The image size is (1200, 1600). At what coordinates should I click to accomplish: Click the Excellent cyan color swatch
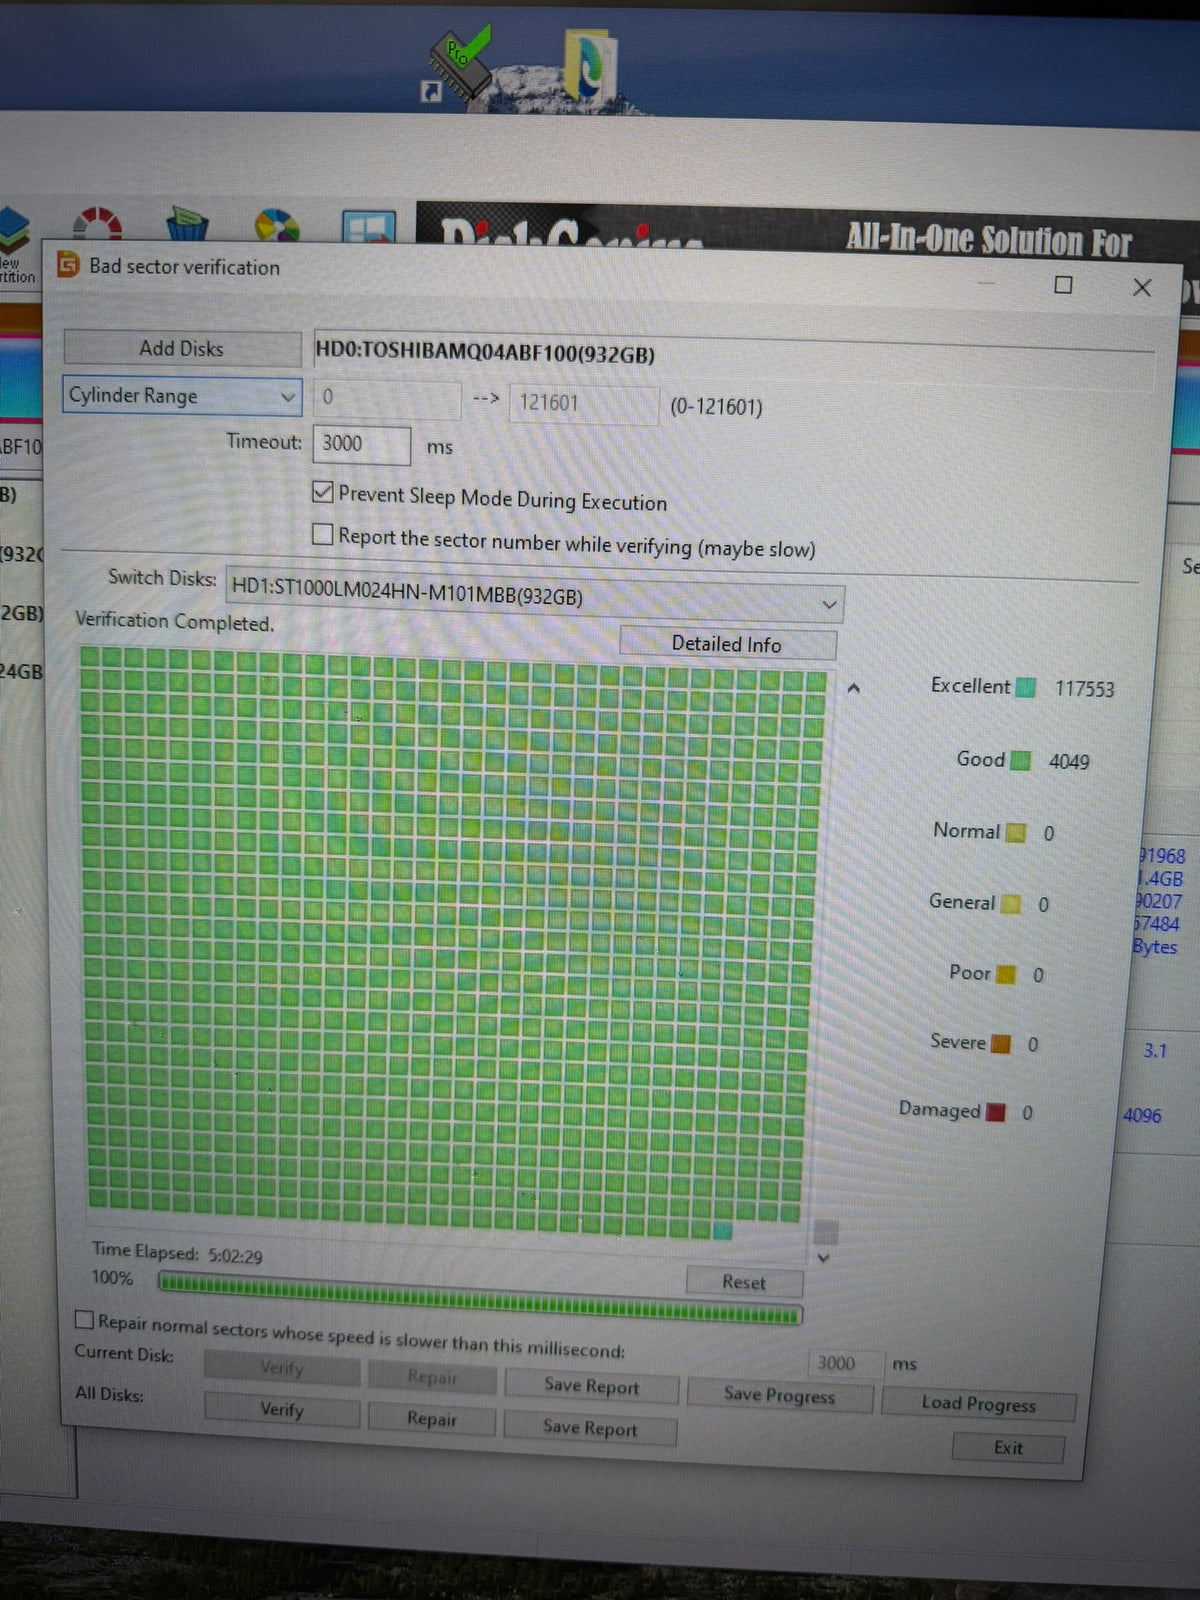point(1026,688)
